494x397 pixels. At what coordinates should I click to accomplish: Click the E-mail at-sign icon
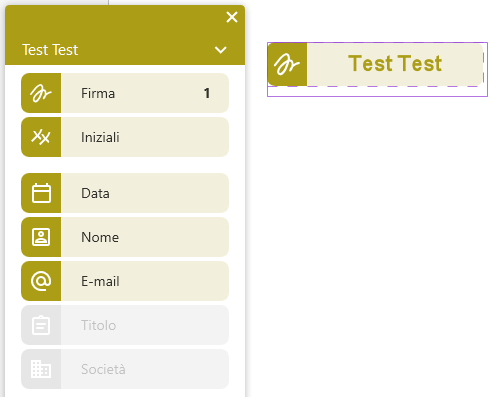[41, 281]
